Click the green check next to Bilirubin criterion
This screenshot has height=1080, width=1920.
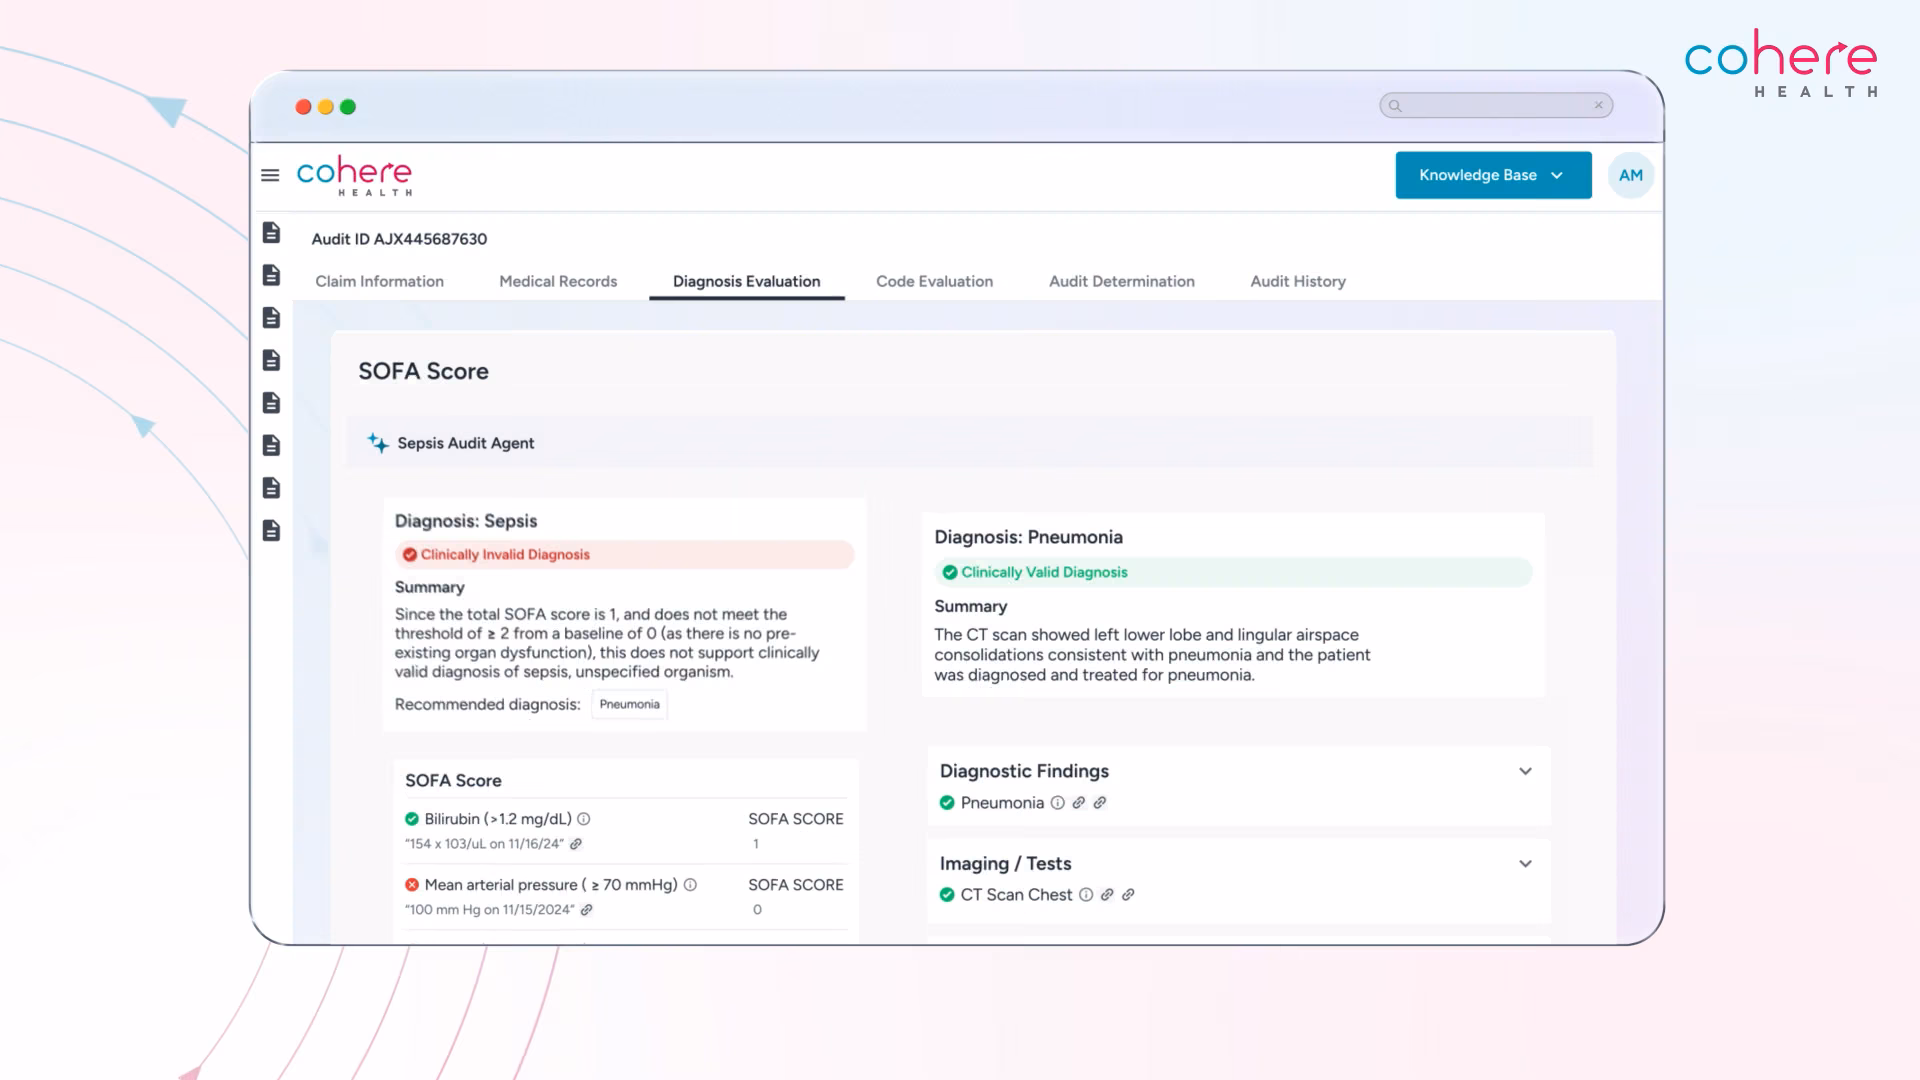[x=411, y=818]
